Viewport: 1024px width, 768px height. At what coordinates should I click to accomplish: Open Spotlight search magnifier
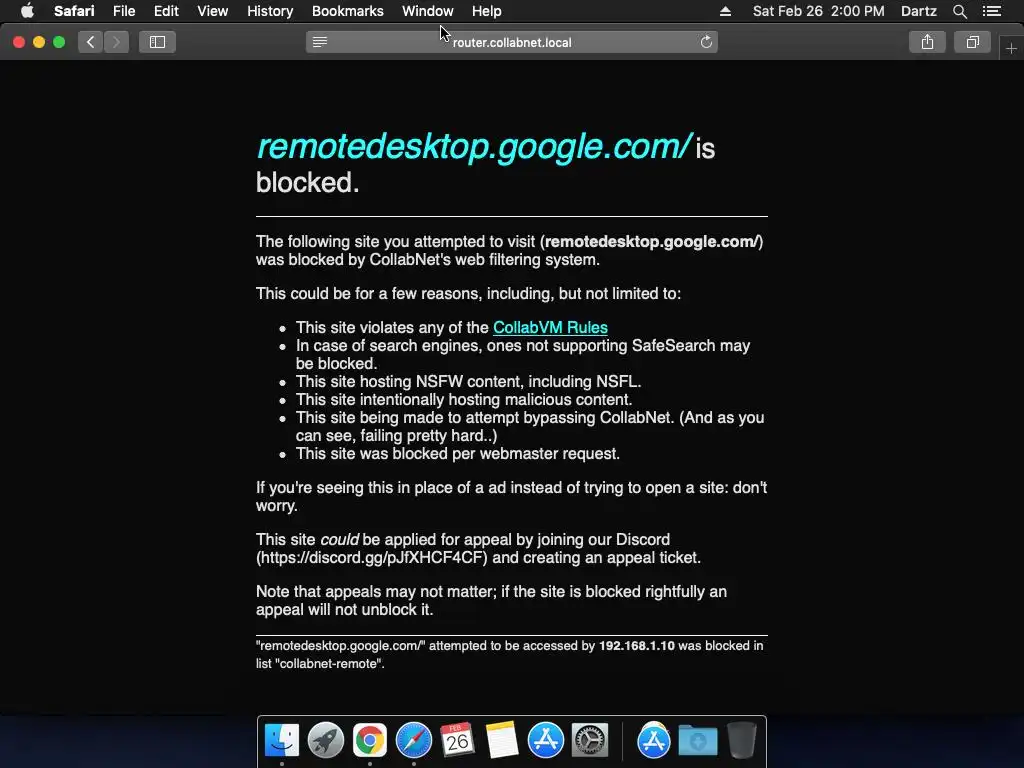959,11
